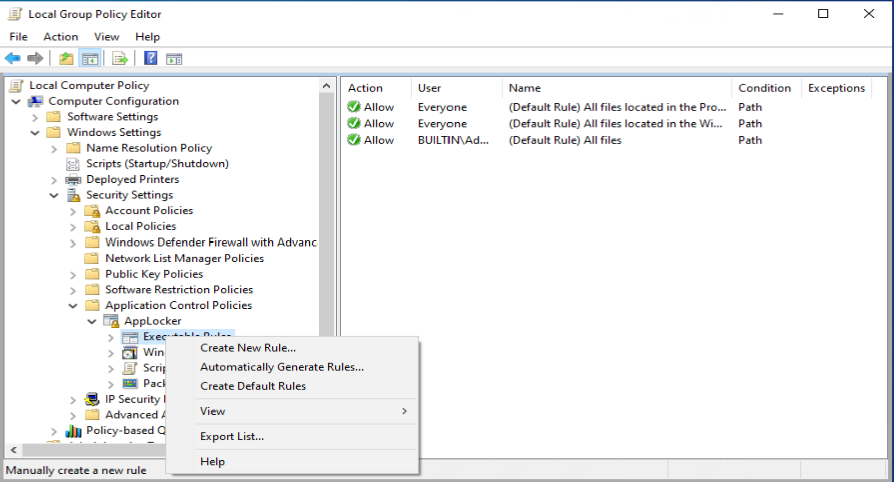Click green Allow checkmark for BUILTIN rule
The width and height of the screenshot is (894, 482).
point(353,140)
